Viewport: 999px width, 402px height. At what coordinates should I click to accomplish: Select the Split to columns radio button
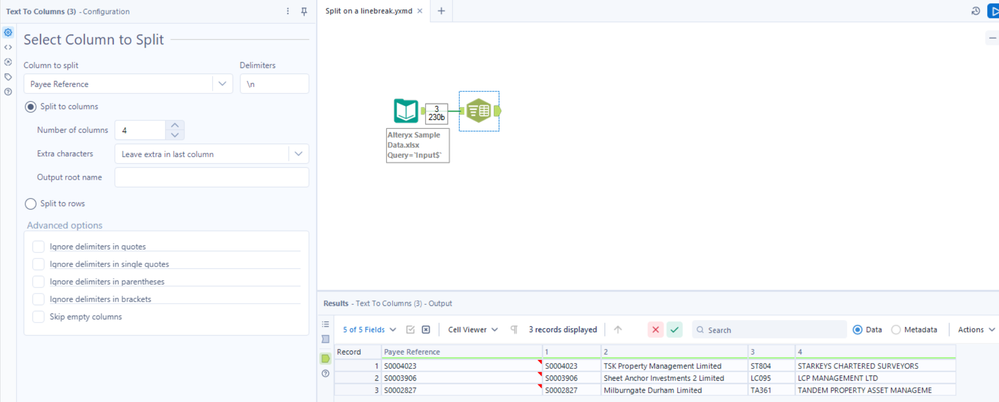point(30,107)
